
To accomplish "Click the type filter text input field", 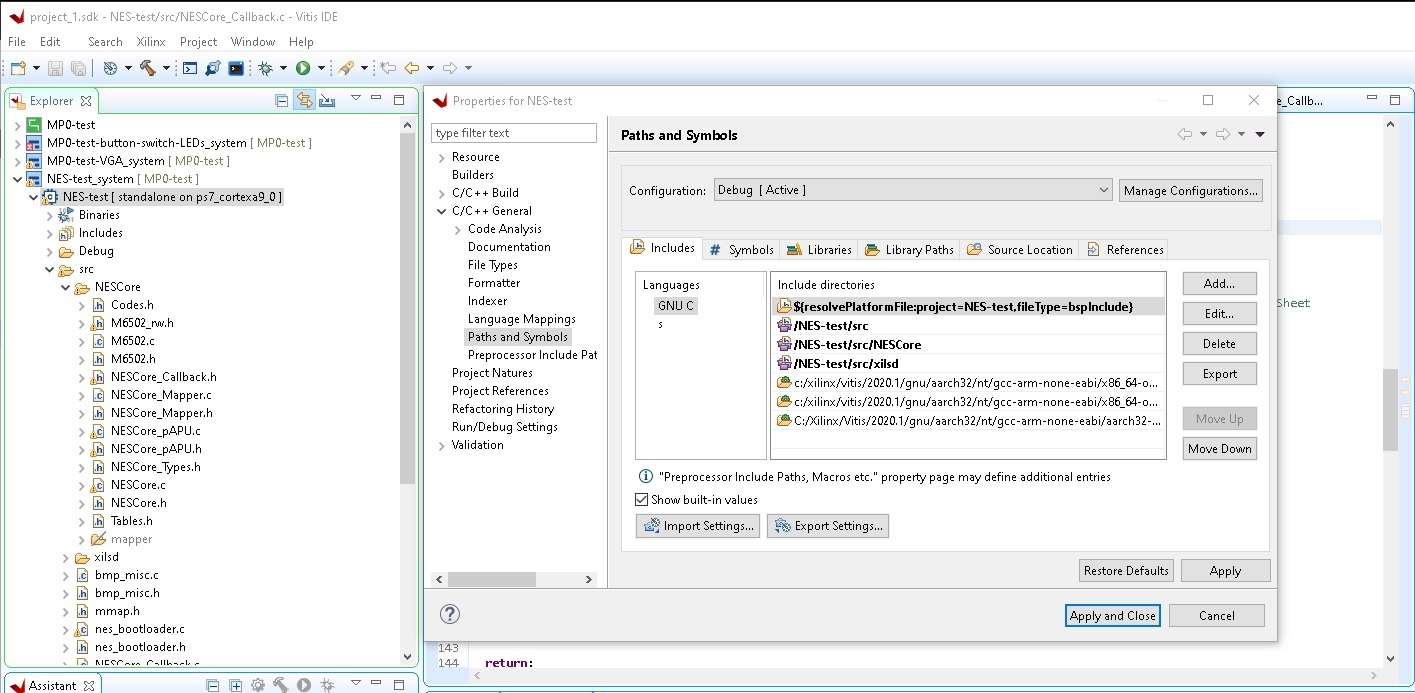I will click(x=514, y=133).
